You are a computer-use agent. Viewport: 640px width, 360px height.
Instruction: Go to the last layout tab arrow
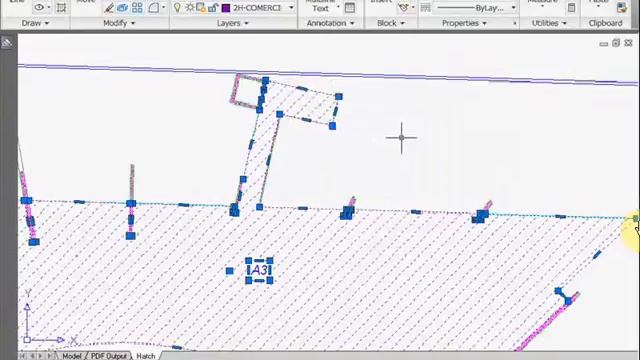50,356
